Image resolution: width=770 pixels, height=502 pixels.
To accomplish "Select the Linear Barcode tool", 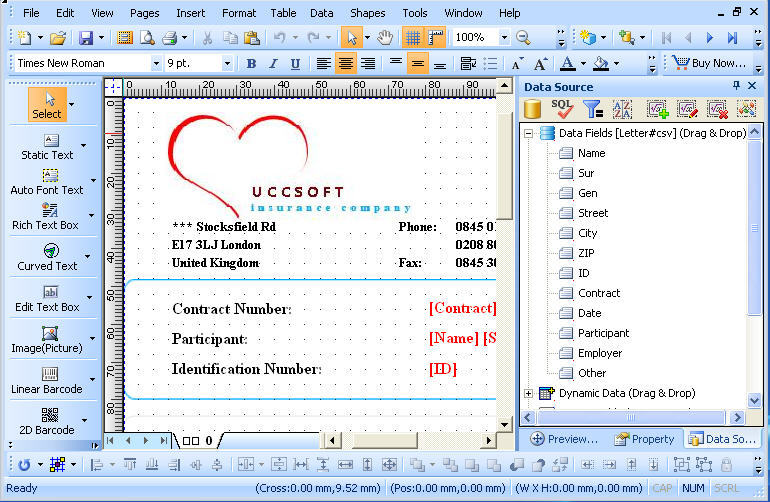I will click(47, 381).
